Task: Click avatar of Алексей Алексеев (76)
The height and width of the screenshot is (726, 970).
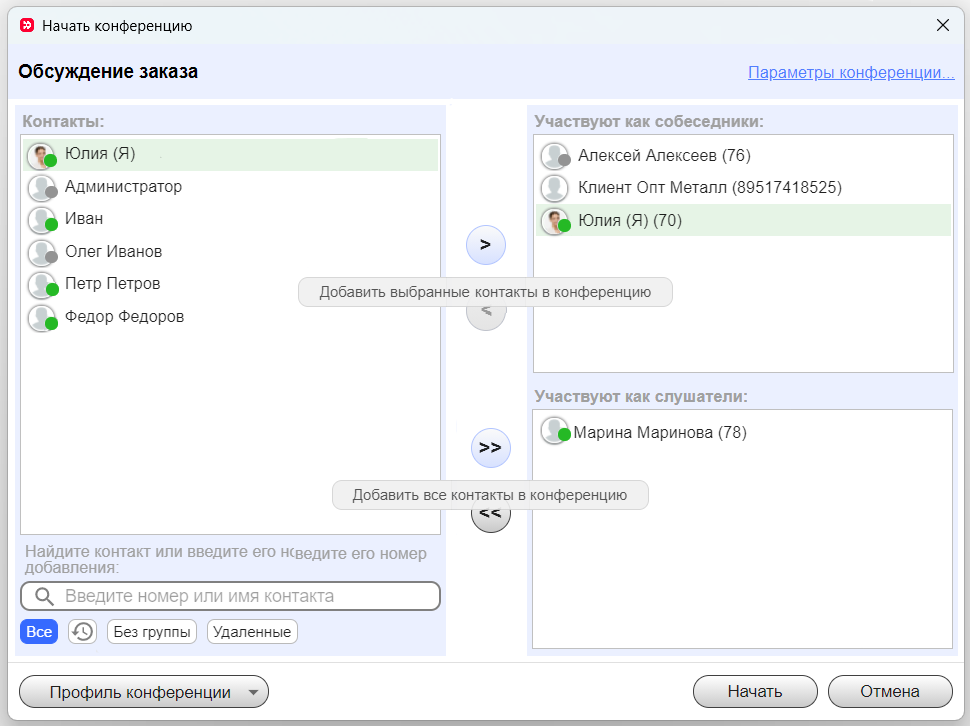Action: [554, 156]
